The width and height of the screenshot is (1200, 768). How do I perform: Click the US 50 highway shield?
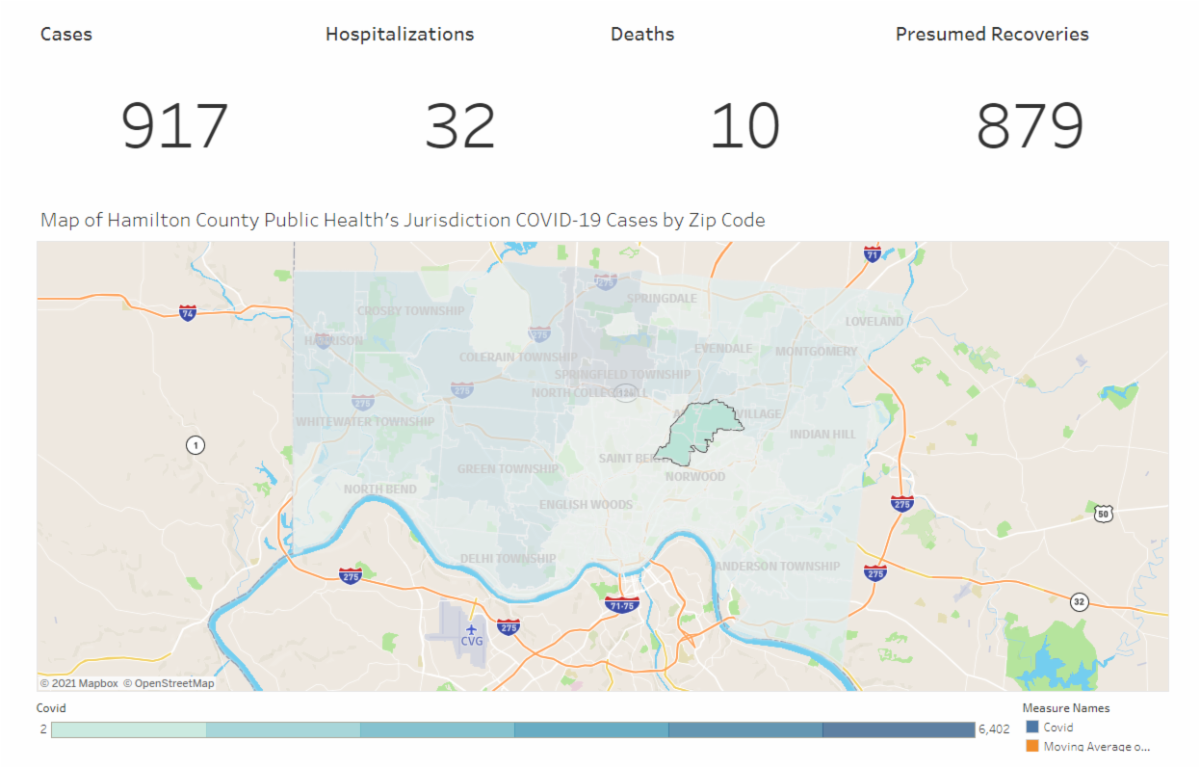point(1103,513)
